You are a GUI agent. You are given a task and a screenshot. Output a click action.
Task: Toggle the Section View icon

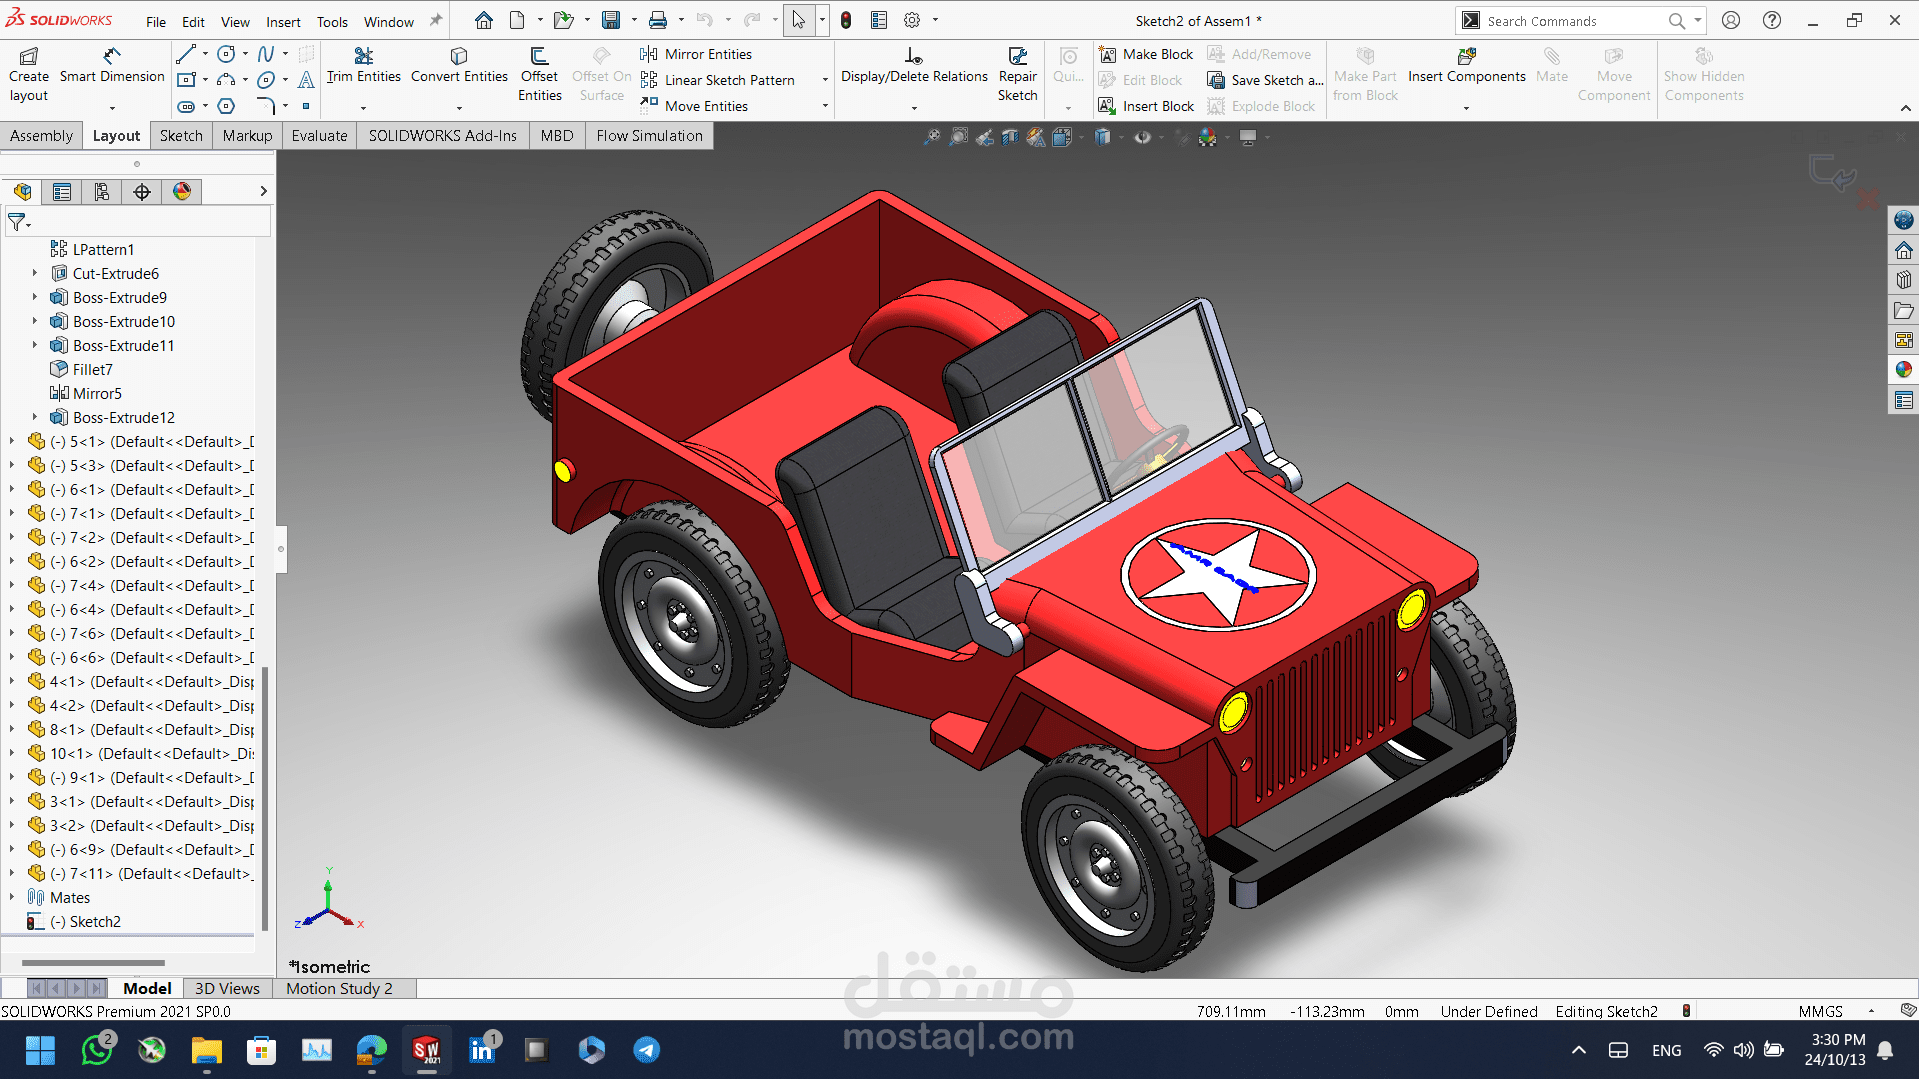1010,137
